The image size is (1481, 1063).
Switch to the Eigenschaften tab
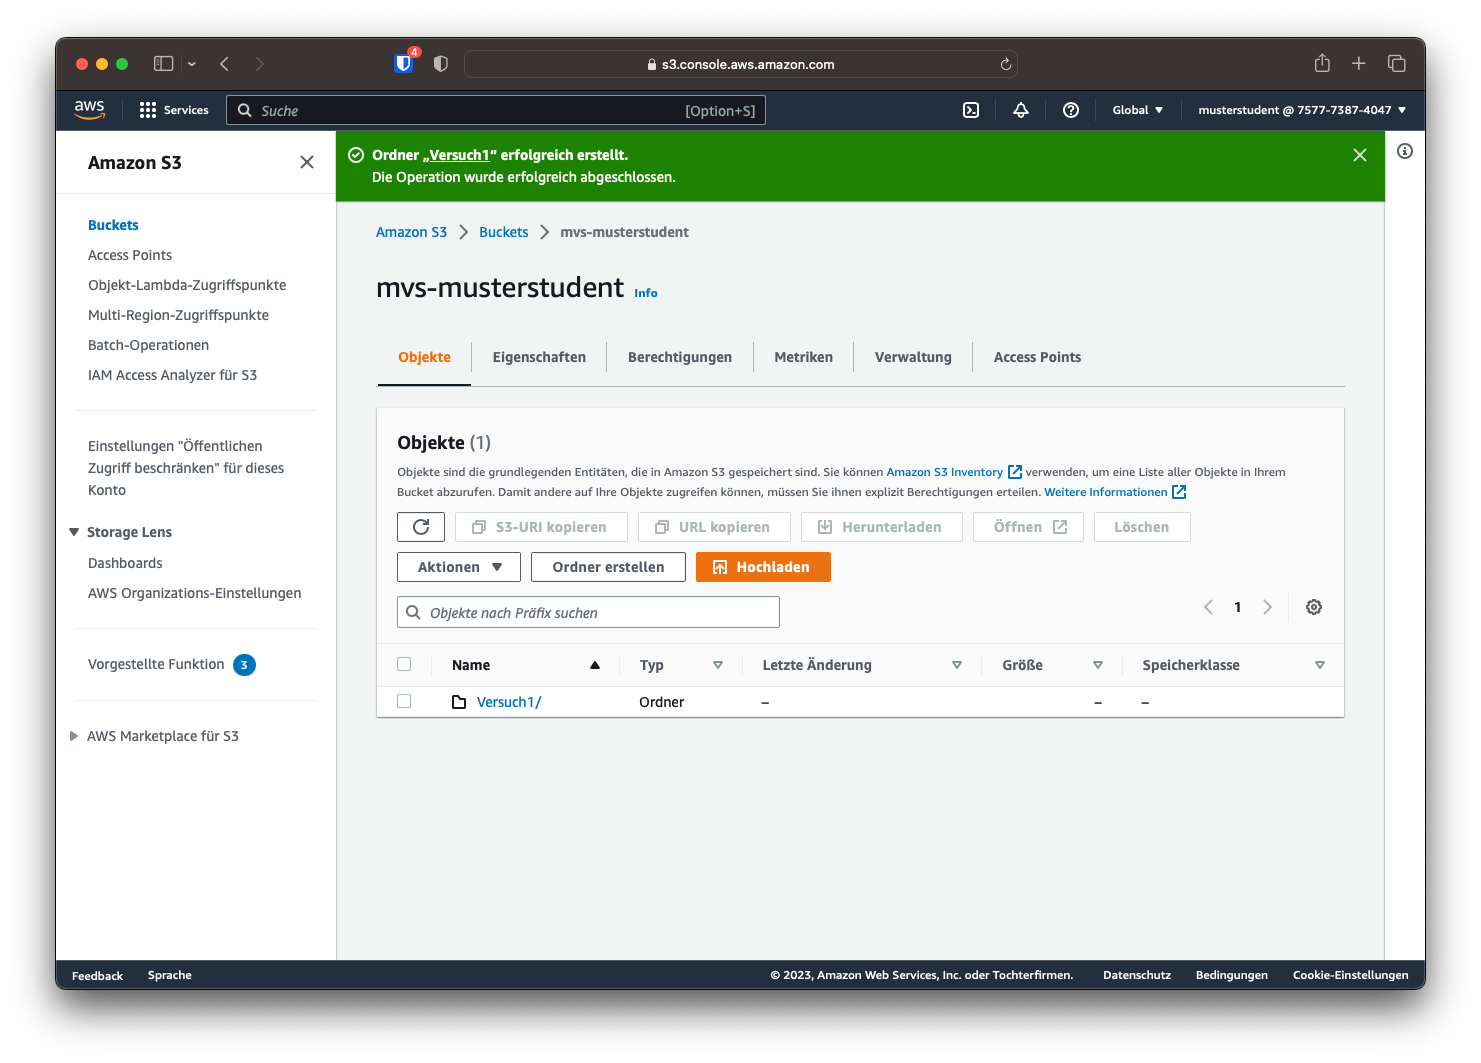[x=539, y=357]
